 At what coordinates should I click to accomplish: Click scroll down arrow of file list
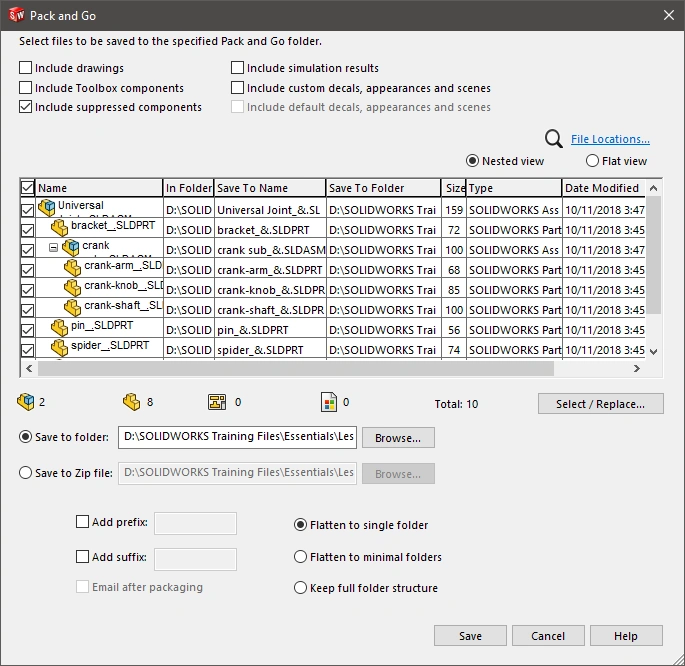pos(654,352)
